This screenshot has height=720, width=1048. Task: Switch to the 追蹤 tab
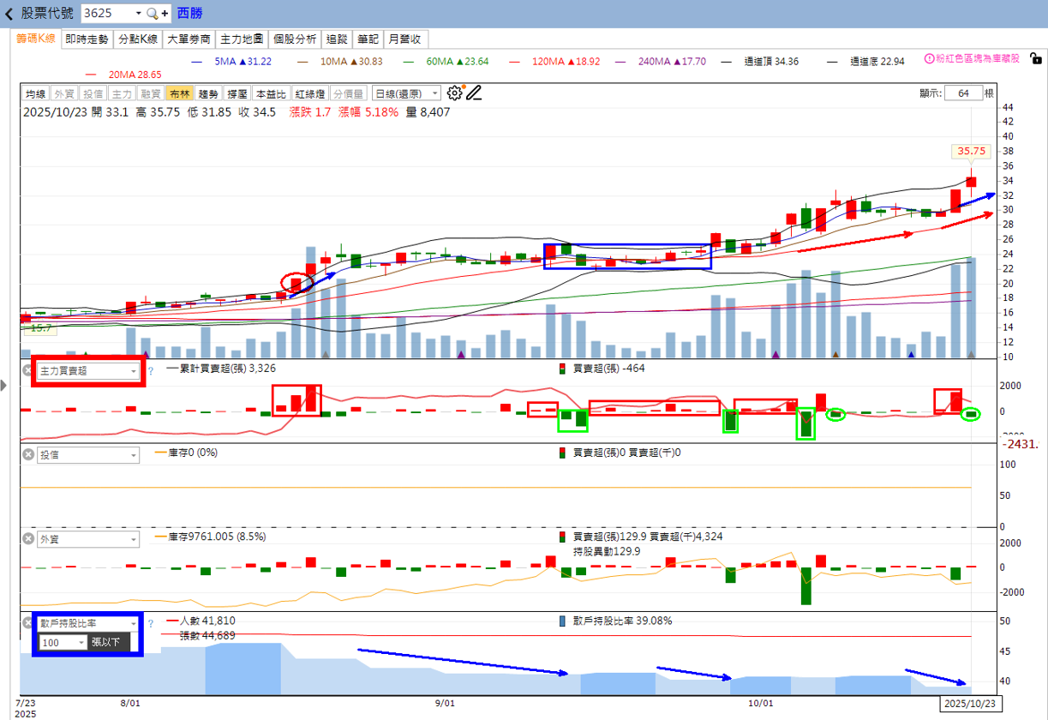point(337,39)
